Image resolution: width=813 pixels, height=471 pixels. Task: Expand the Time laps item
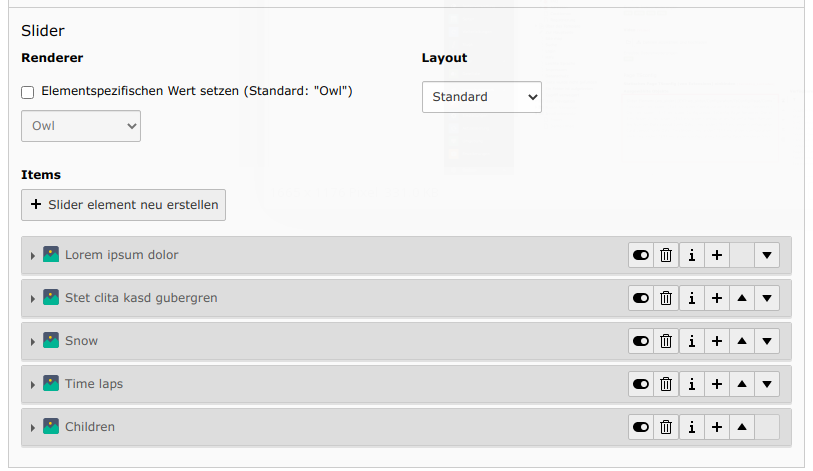click(33, 385)
